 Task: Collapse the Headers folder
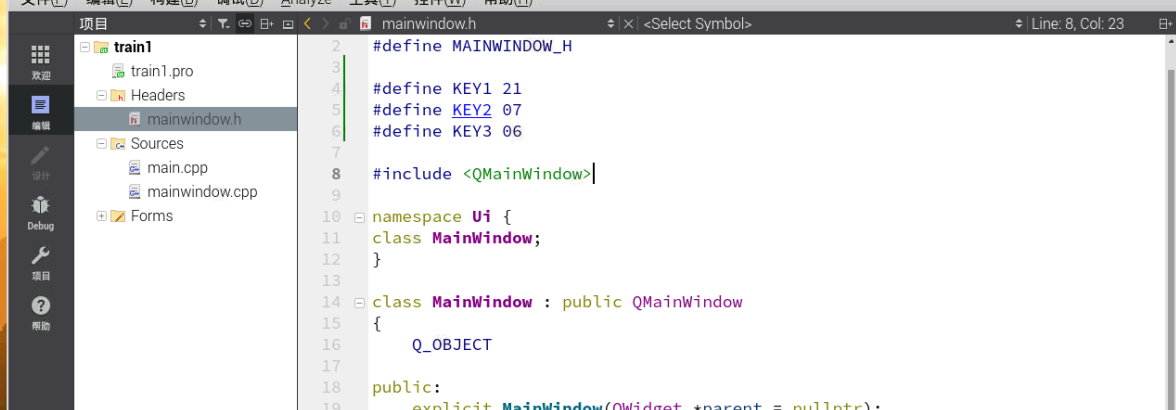[x=101, y=95]
